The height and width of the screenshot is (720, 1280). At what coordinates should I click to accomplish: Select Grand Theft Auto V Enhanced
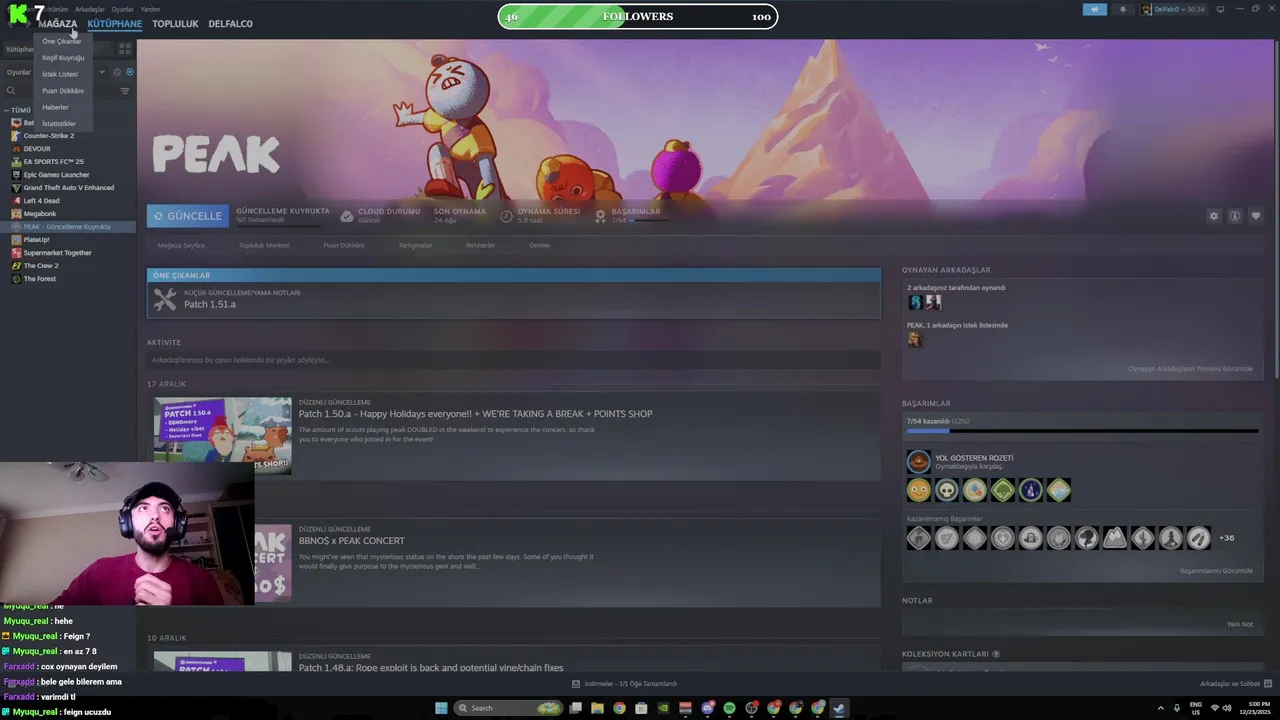[x=69, y=188]
